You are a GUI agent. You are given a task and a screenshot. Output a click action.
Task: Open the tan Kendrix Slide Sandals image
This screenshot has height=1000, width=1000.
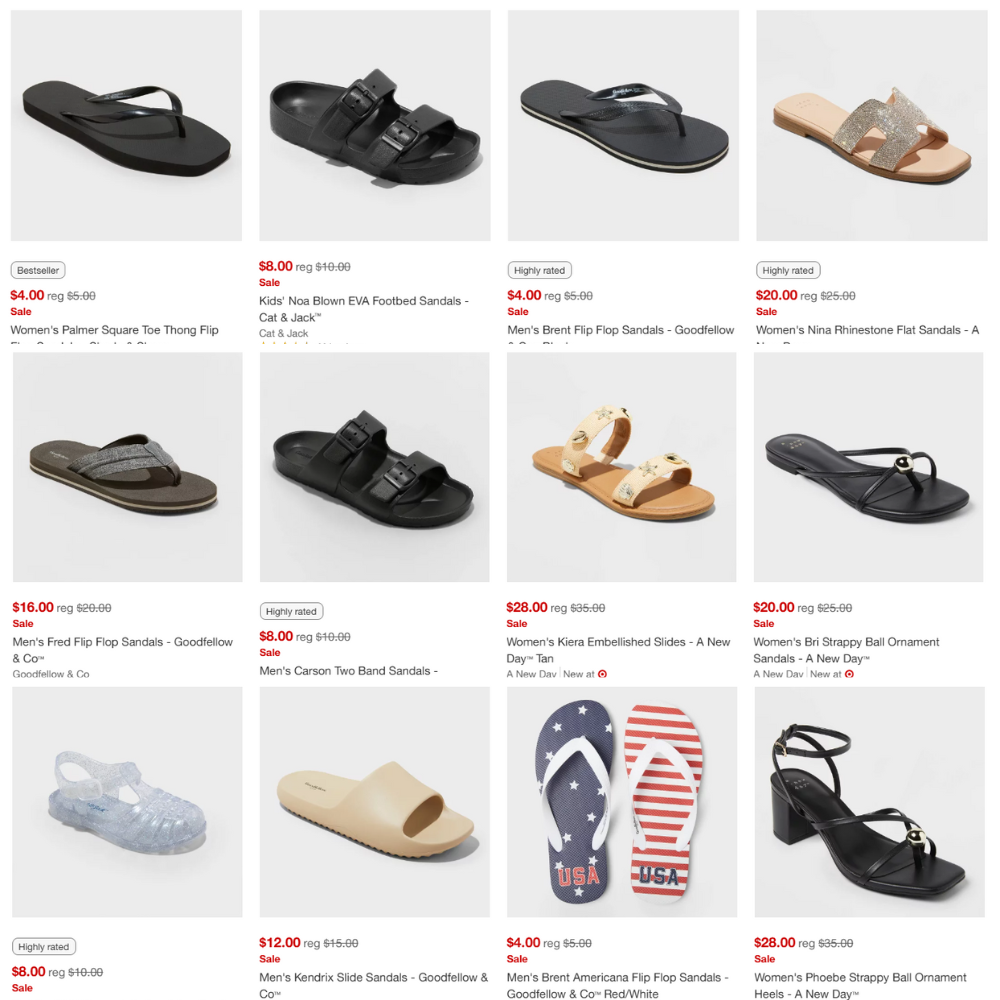click(374, 802)
